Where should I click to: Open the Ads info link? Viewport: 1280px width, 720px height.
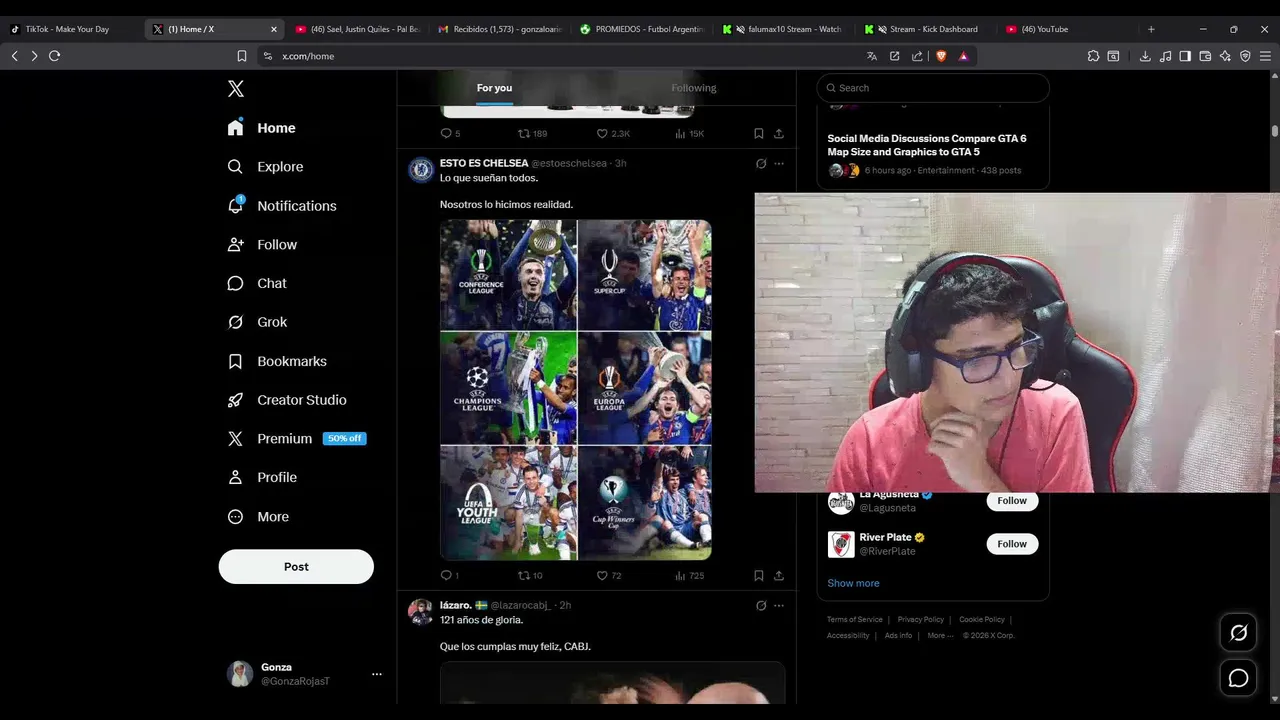(898, 636)
